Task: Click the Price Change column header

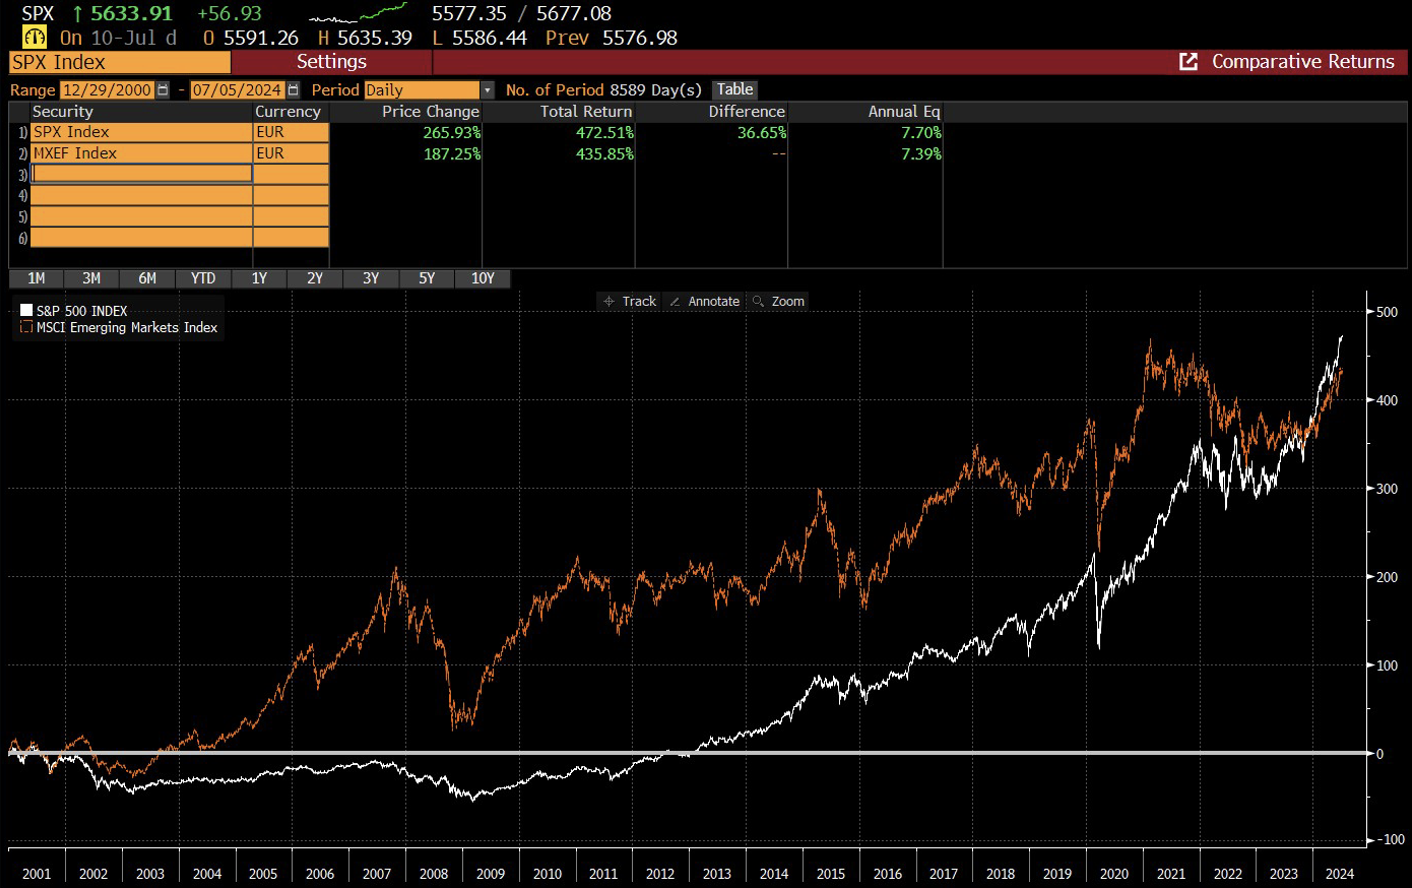Action: click(430, 111)
